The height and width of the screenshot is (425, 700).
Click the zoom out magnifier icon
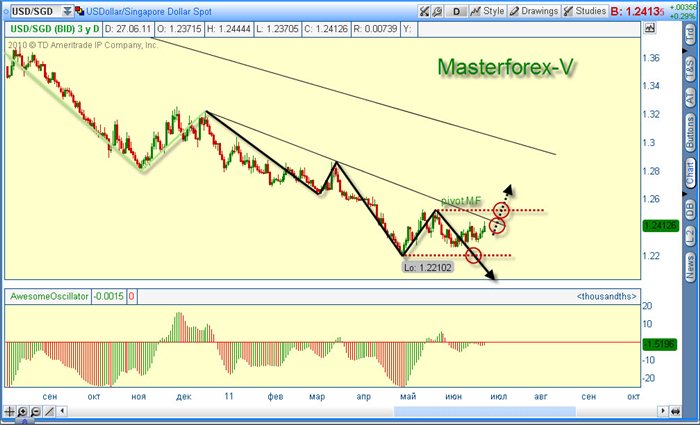click(x=36, y=412)
